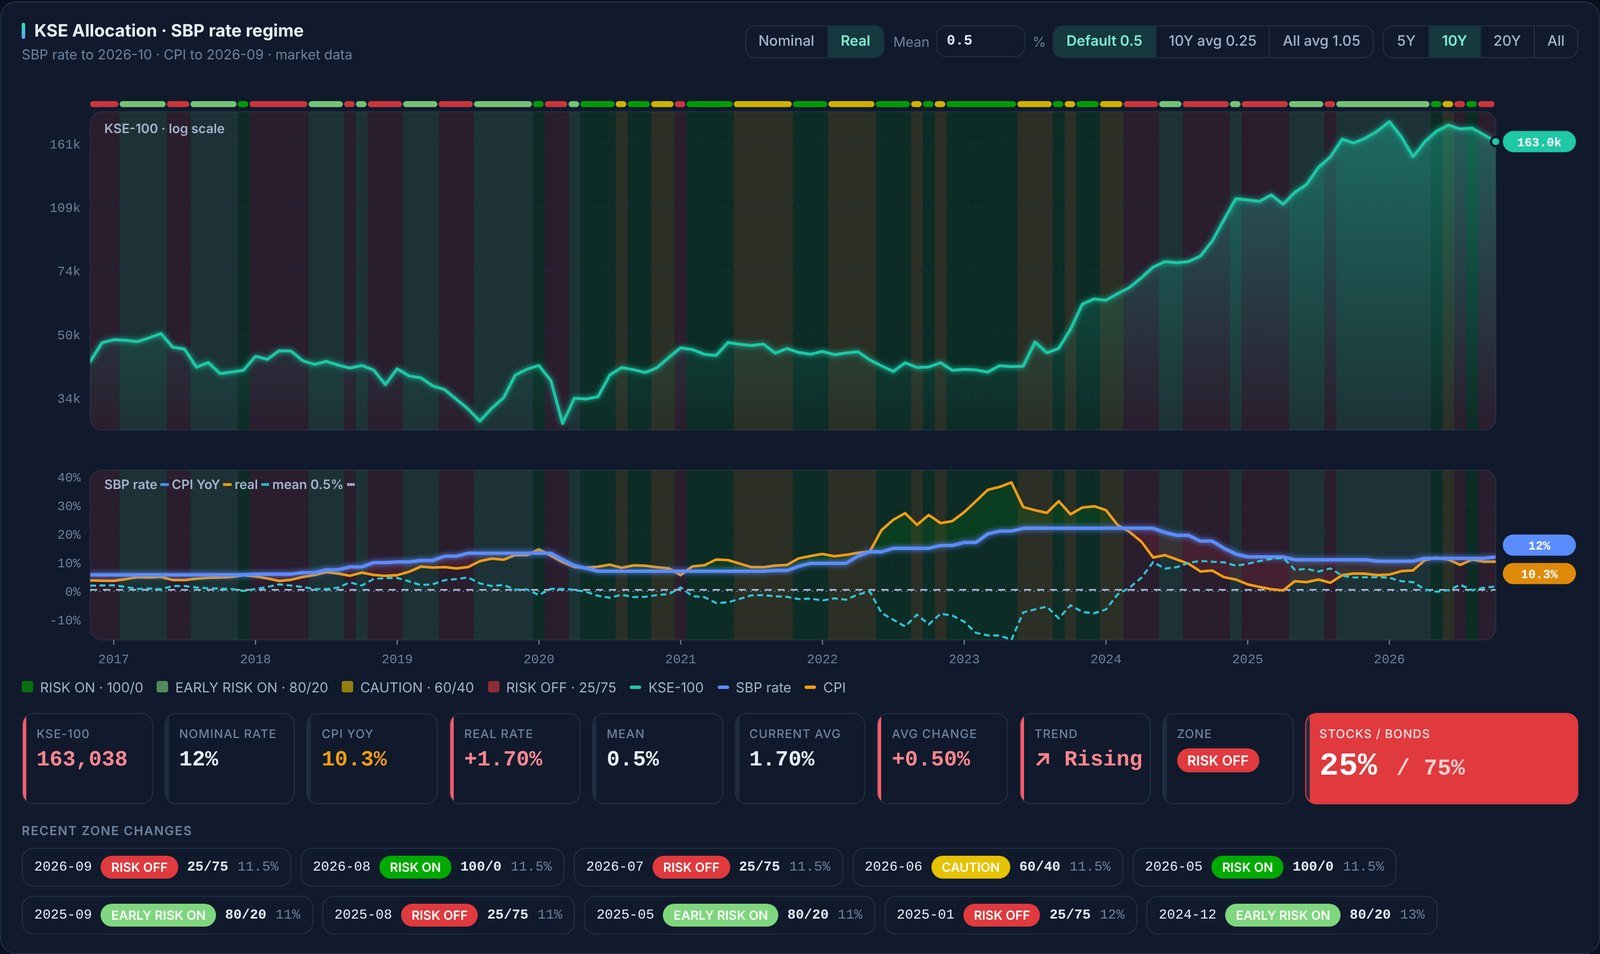
Task: Select the 5Y time range
Action: click(1406, 41)
